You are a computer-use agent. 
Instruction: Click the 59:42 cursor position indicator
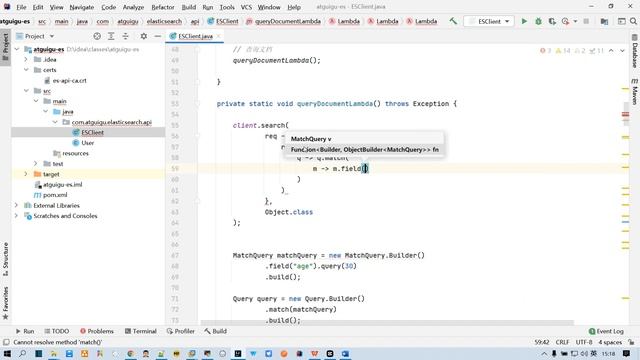(542, 342)
